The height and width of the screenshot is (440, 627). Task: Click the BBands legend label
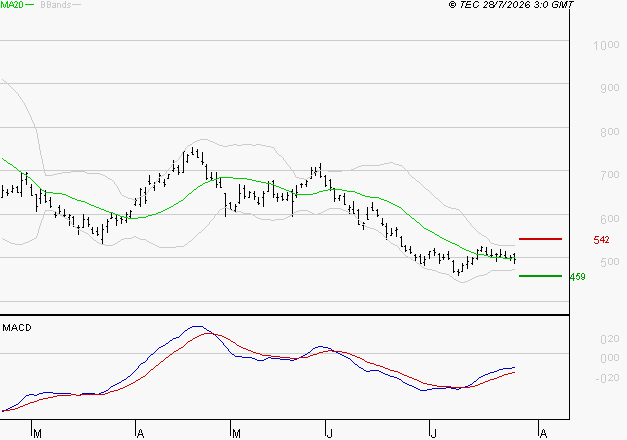[x=56, y=5]
